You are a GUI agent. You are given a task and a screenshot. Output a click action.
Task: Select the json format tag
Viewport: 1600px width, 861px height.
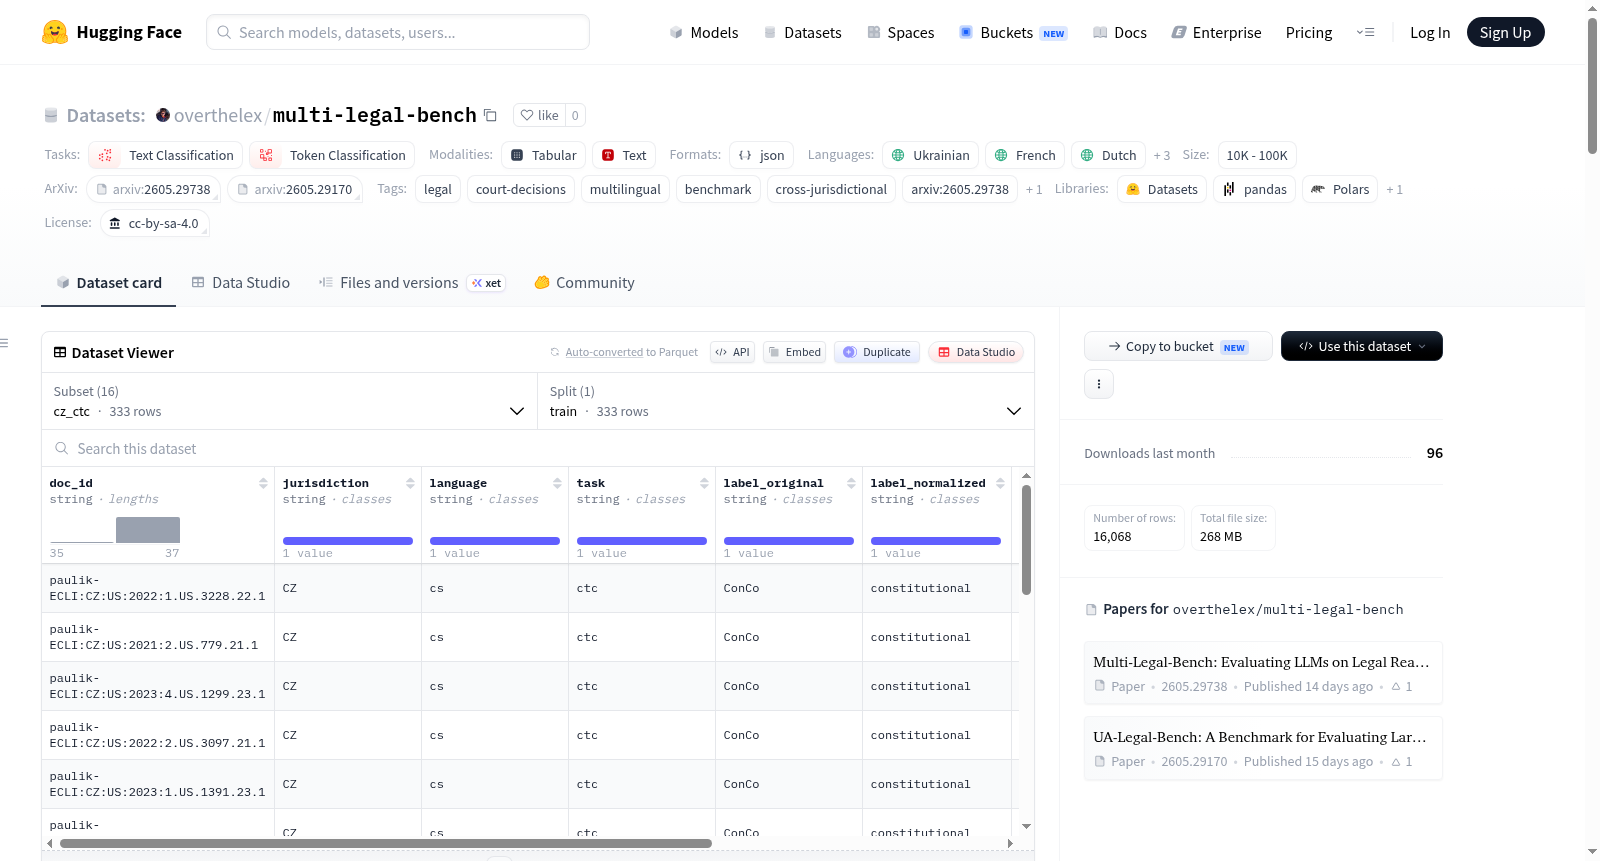[x=762, y=155]
